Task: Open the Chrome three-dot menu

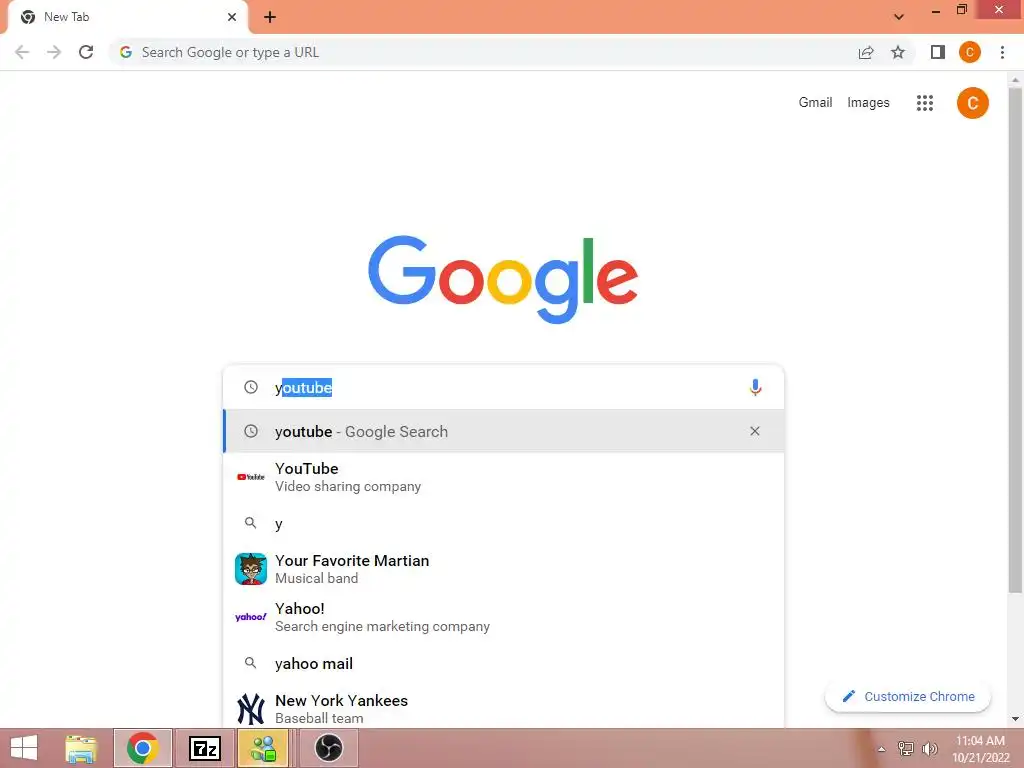Action: [x=1002, y=52]
